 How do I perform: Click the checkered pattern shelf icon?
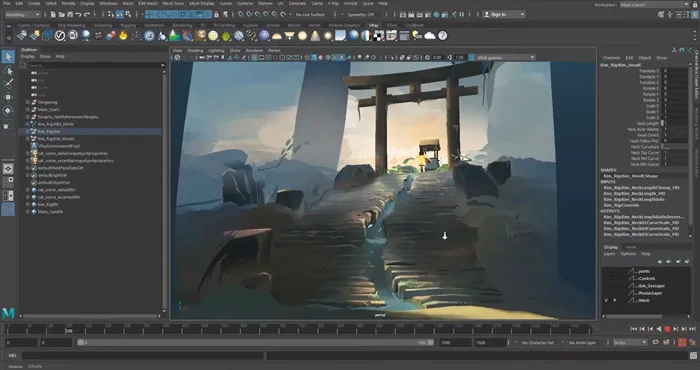point(379,36)
